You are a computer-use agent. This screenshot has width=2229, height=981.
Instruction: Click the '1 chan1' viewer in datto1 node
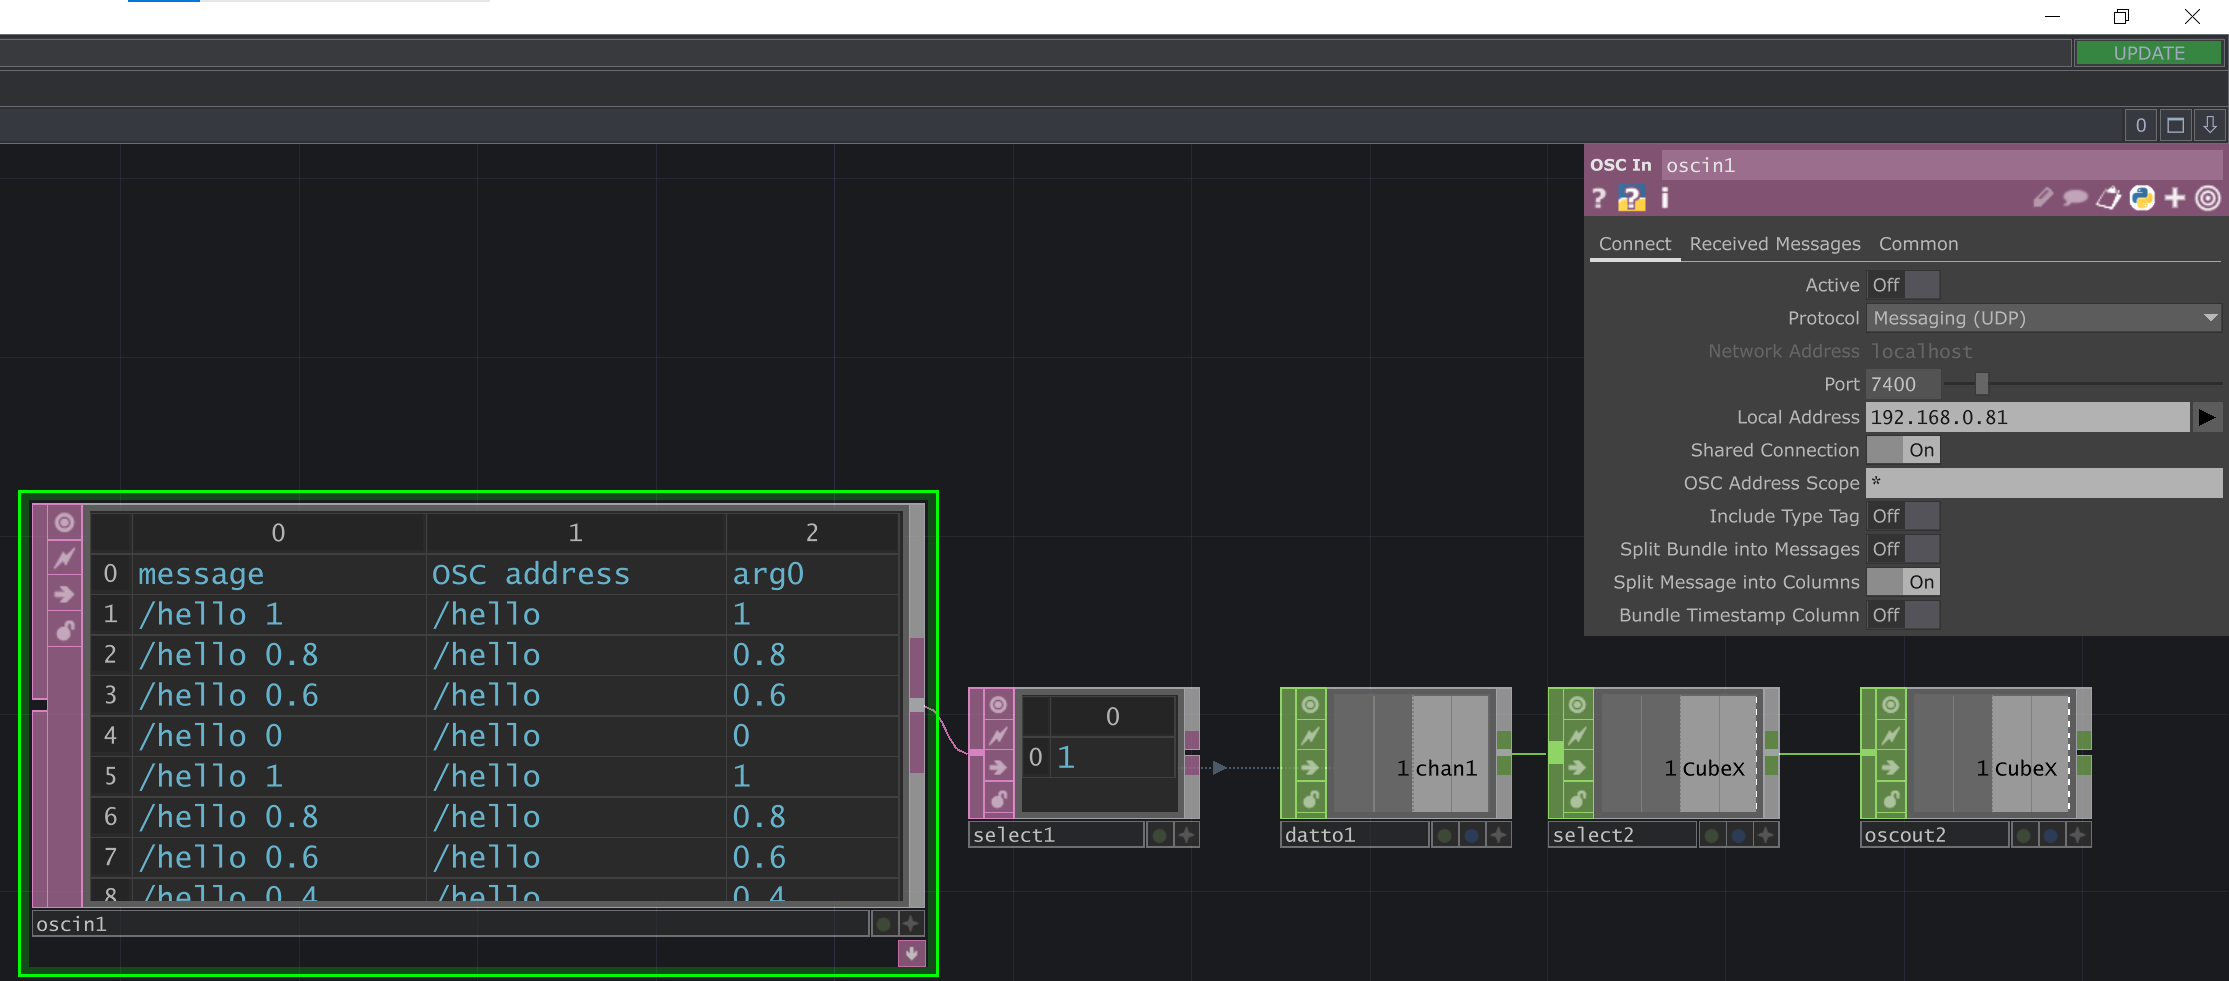(1411, 754)
